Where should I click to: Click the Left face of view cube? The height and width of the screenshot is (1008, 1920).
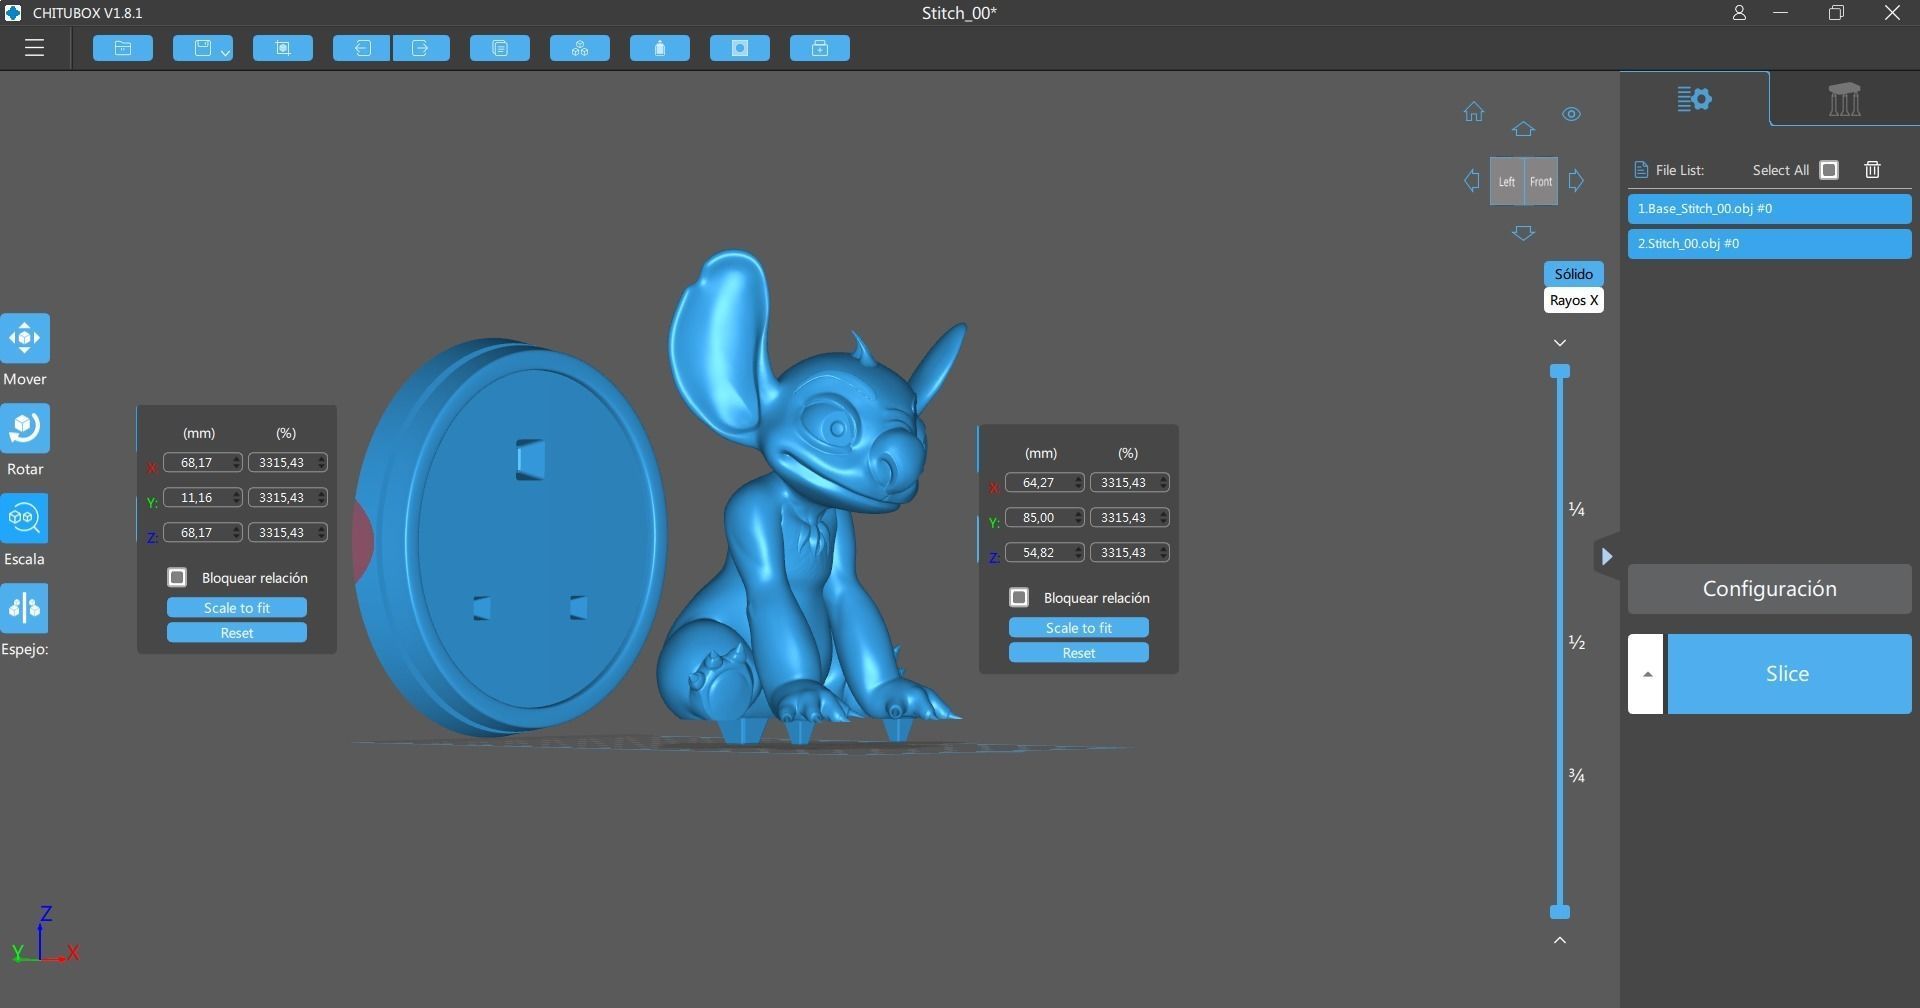tap(1507, 181)
